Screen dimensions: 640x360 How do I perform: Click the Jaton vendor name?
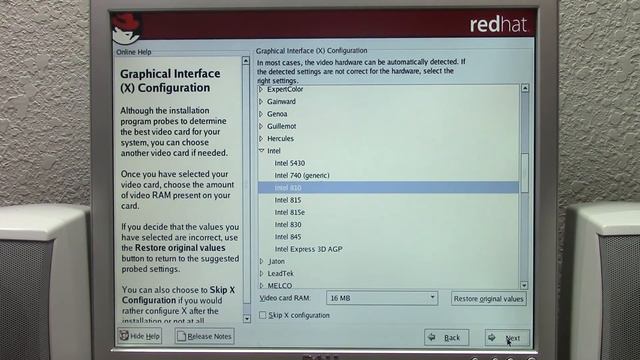point(277,261)
